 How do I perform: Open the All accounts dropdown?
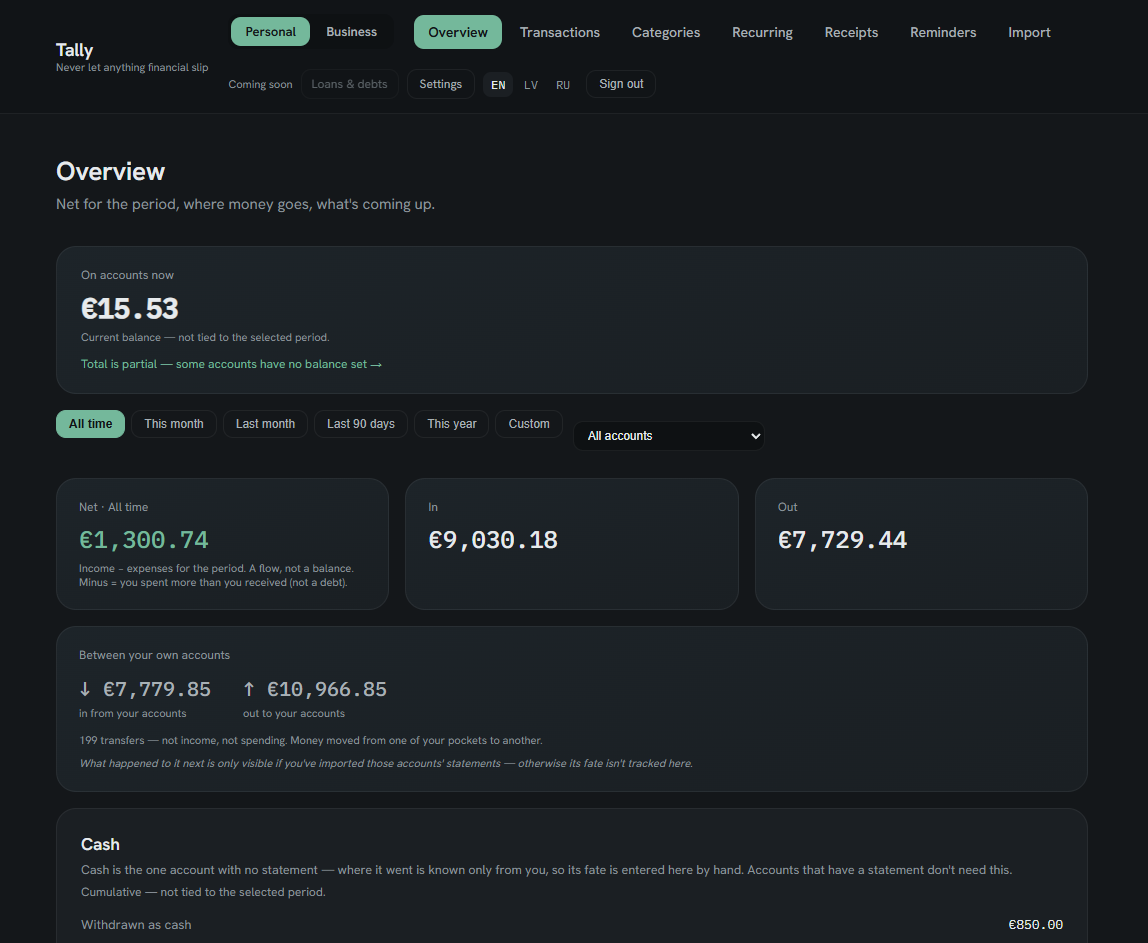(x=668, y=436)
